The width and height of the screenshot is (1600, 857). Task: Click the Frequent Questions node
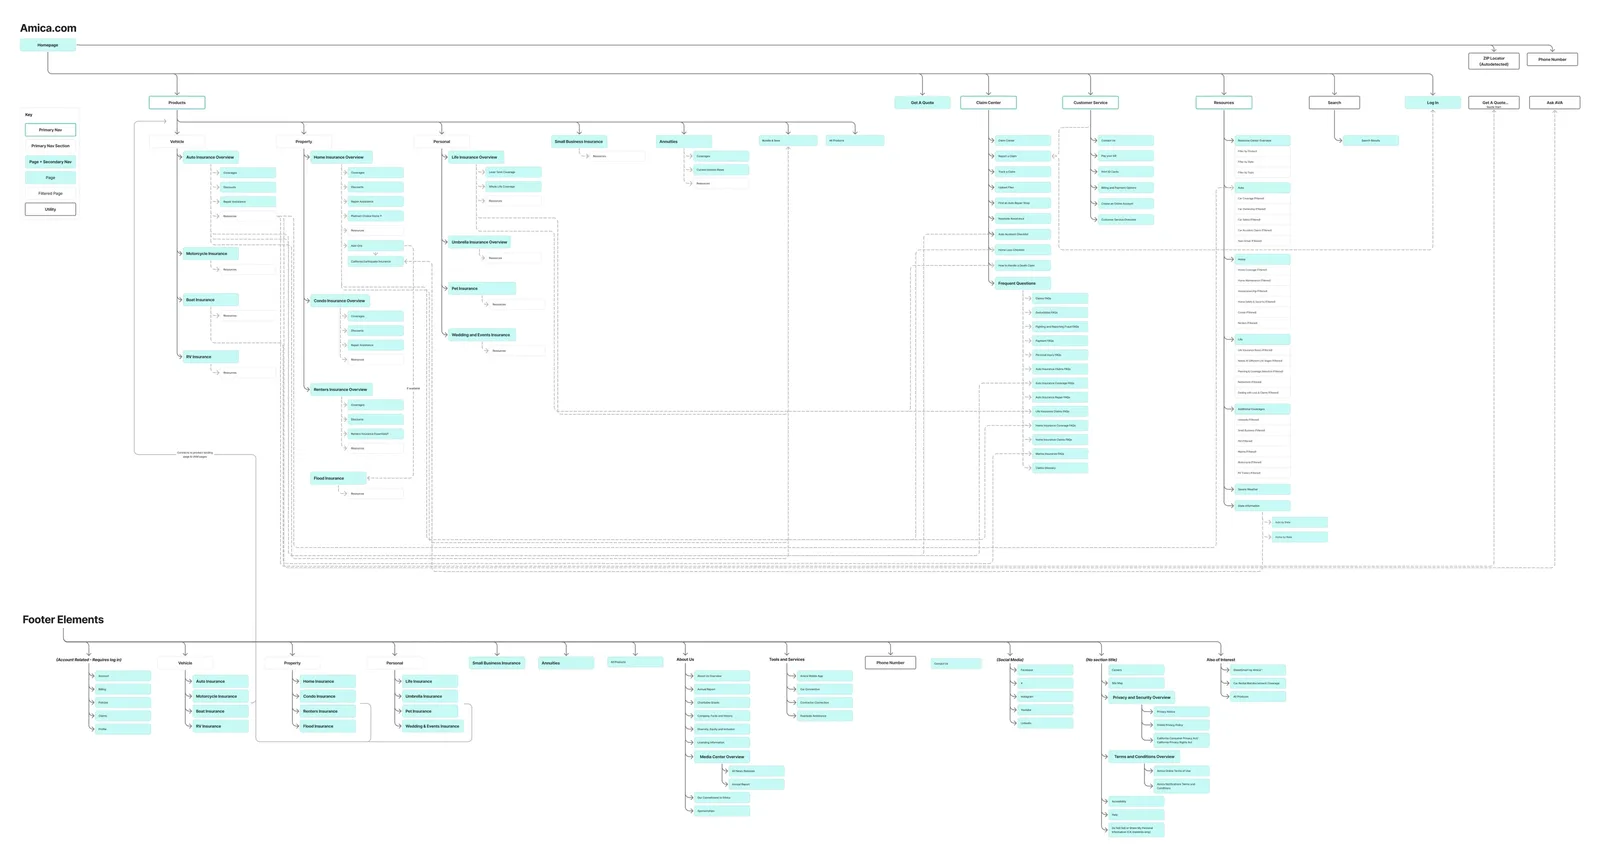[x=1017, y=283]
